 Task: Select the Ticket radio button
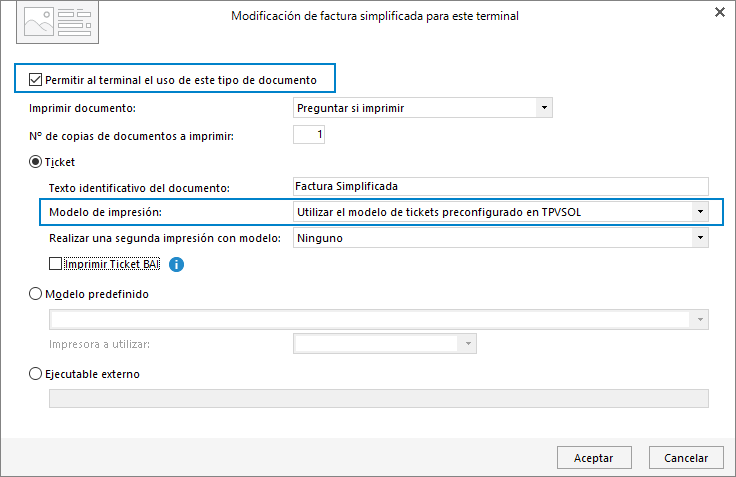click(x=36, y=162)
